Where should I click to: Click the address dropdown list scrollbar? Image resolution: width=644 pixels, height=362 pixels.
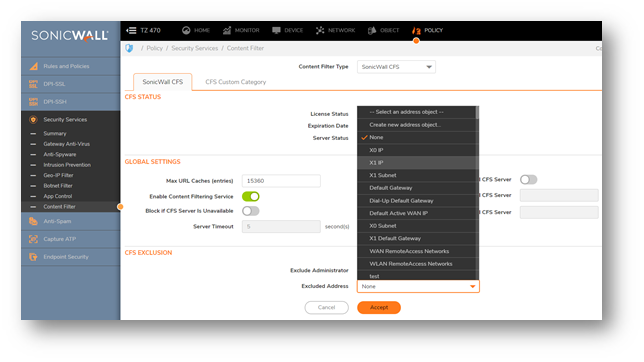click(x=477, y=113)
